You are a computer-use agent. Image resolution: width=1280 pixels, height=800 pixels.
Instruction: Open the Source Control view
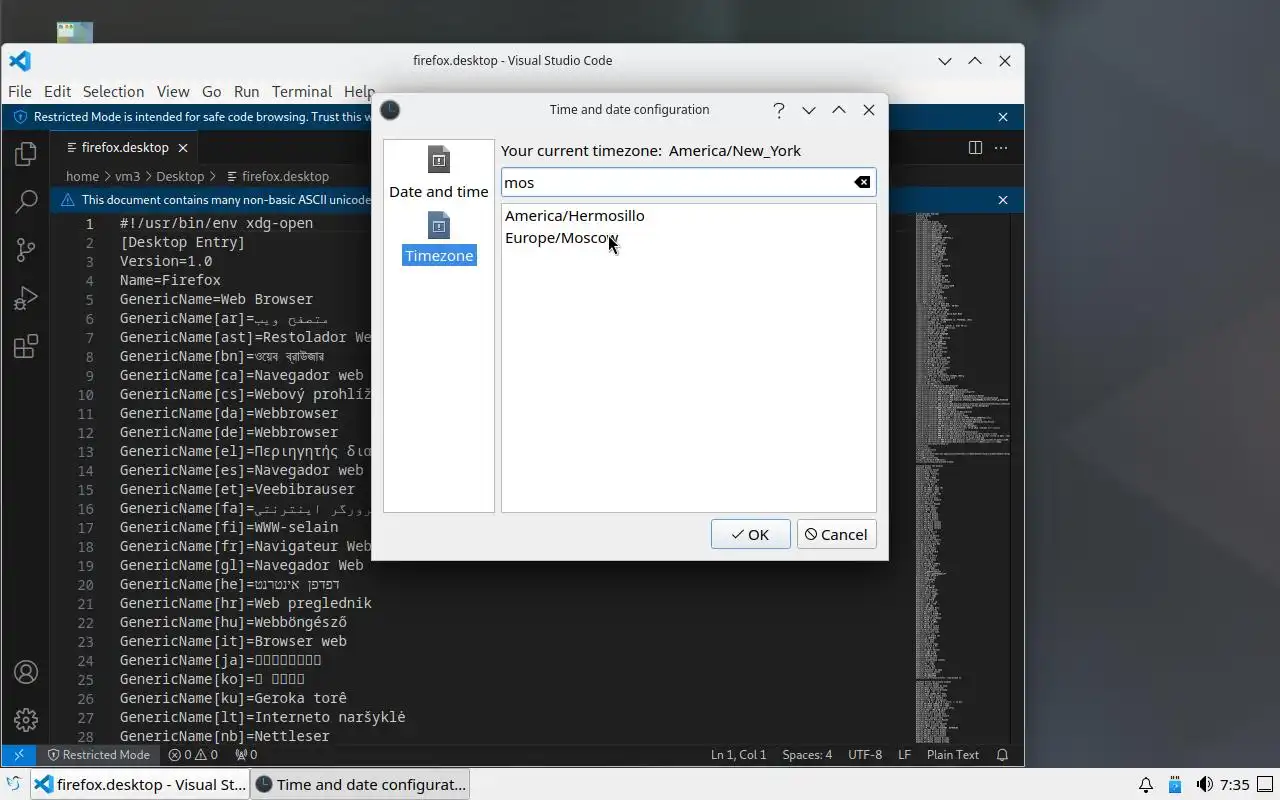pyautogui.click(x=26, y=250)
